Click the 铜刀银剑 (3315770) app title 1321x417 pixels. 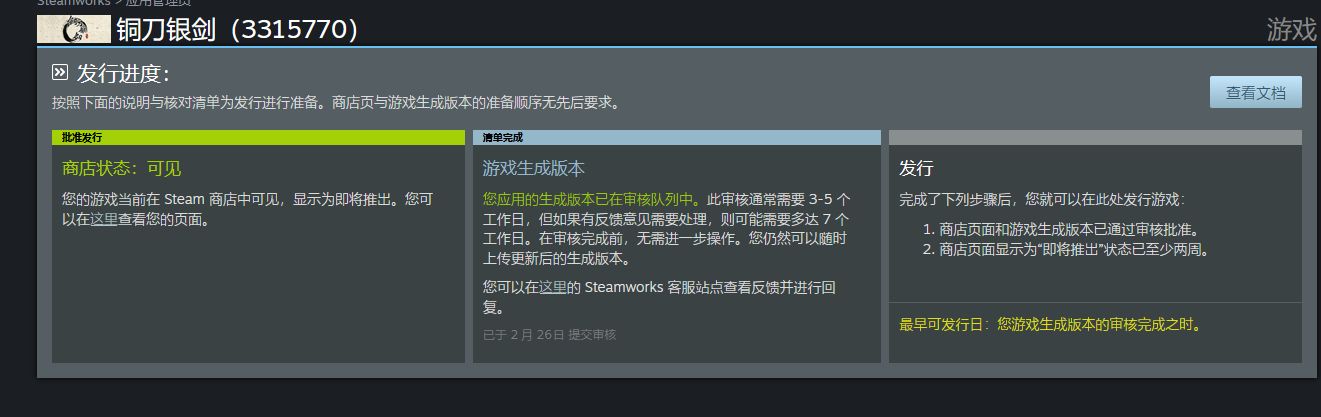click(237, 30)
